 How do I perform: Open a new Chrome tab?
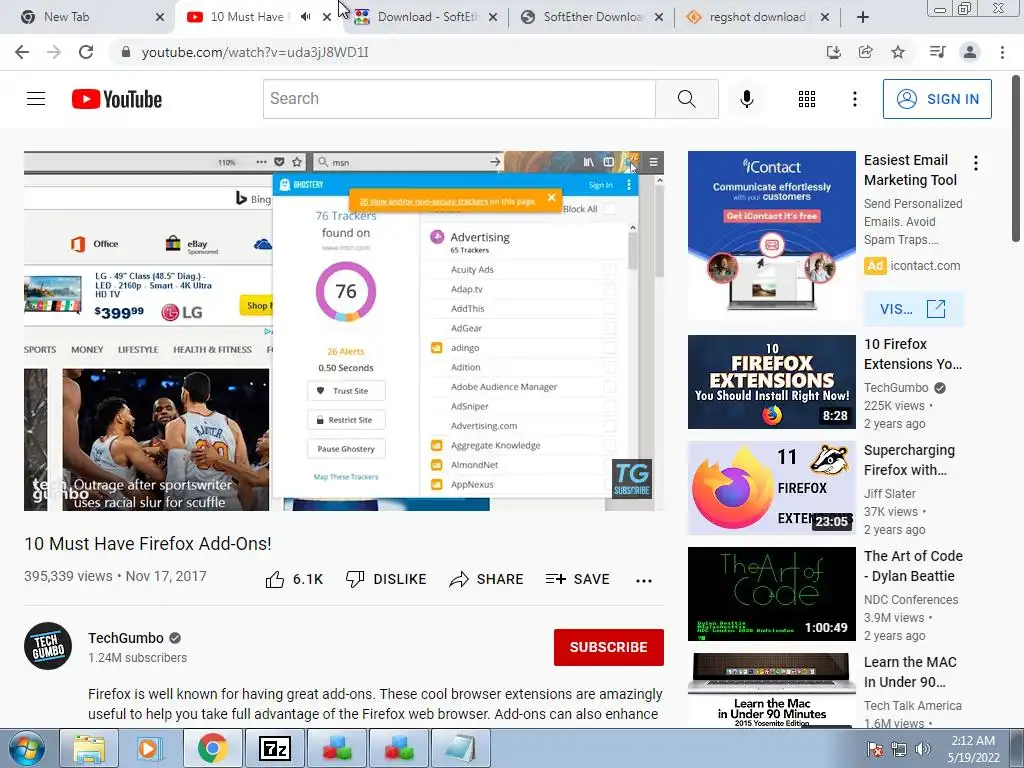(x=863, y=17)
